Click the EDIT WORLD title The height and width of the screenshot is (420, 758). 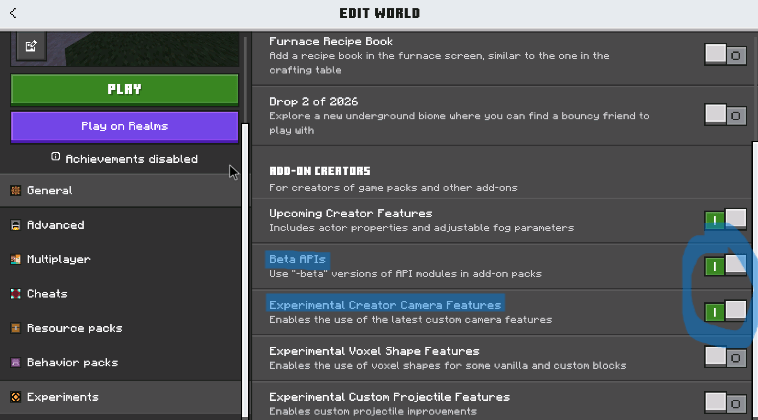point(379,14)
